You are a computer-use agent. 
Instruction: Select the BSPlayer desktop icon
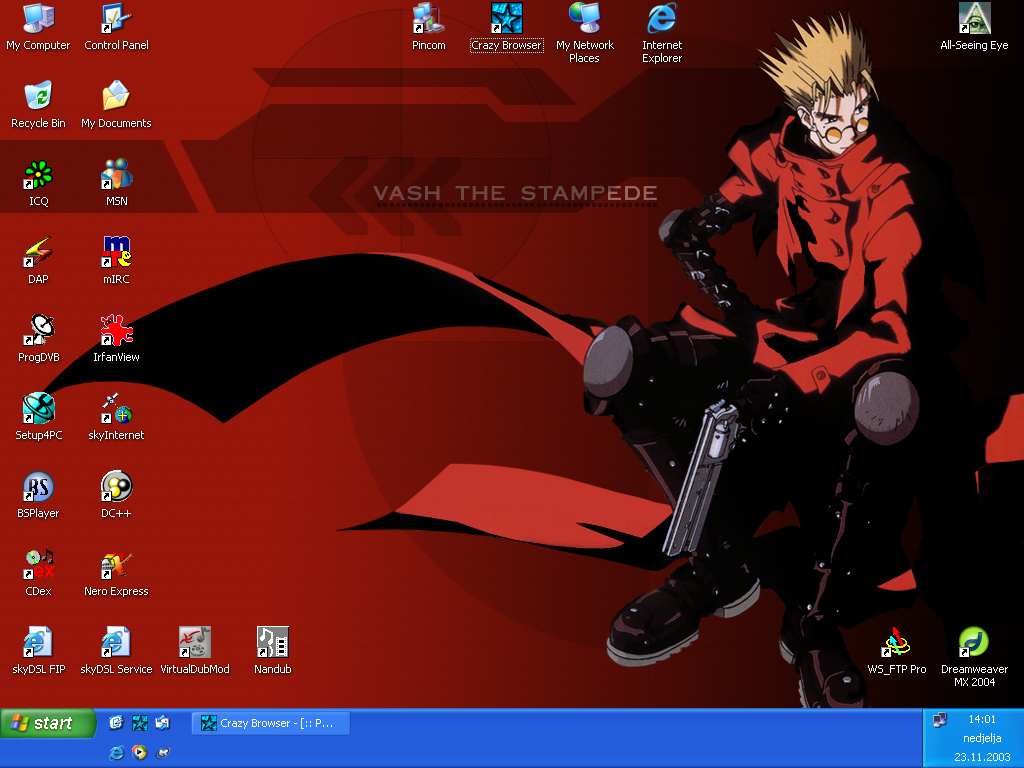(38, 488)
